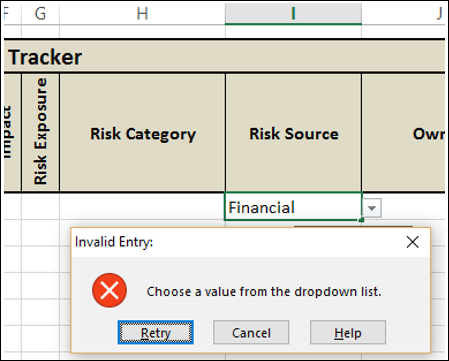Select empty cell under Risk Exposure
The image size is (449, 361).
click(x=40, y=206)
